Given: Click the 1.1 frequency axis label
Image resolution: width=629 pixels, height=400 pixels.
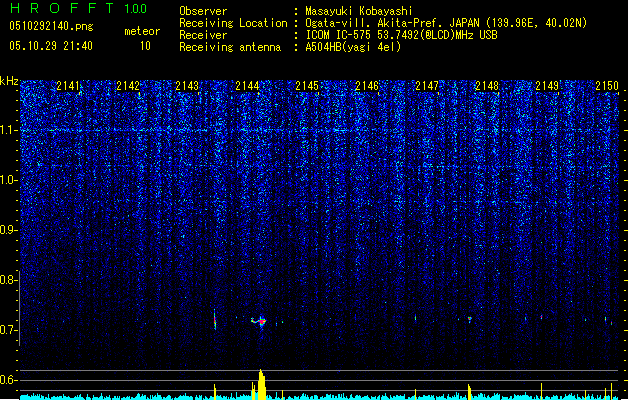Looking at the screenshot, I should coord(9,130).
